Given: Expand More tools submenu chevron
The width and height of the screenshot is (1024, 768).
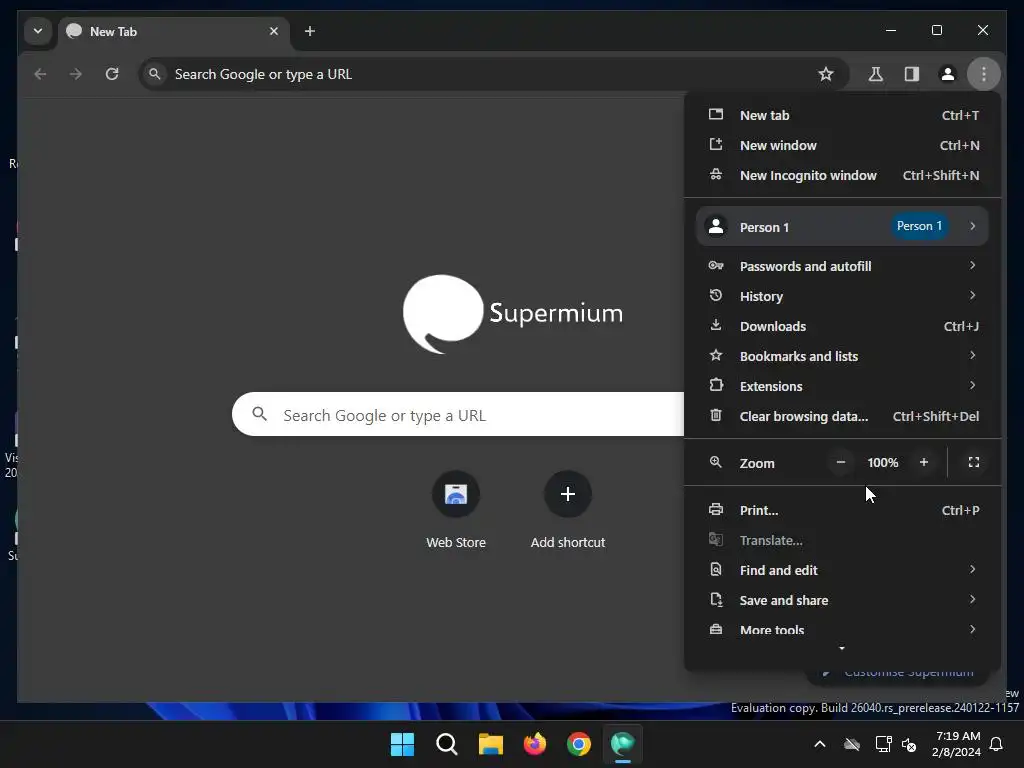Looking at the screenshot, I should coord(972,629).
